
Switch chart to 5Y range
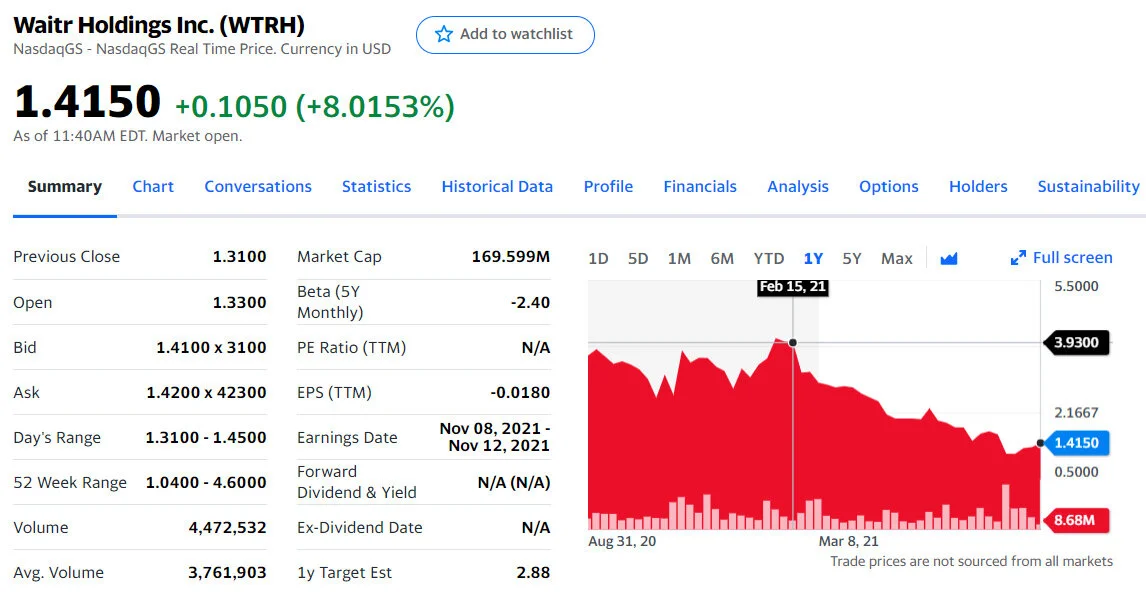pyautogui.click(x=851, y=258)
